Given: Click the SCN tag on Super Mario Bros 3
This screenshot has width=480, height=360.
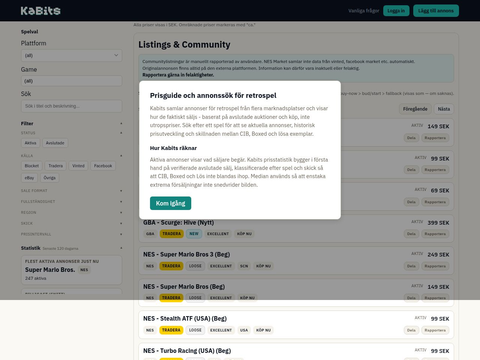Looking at the screenshot, I should pyautogui.click(x=244, y=266).
